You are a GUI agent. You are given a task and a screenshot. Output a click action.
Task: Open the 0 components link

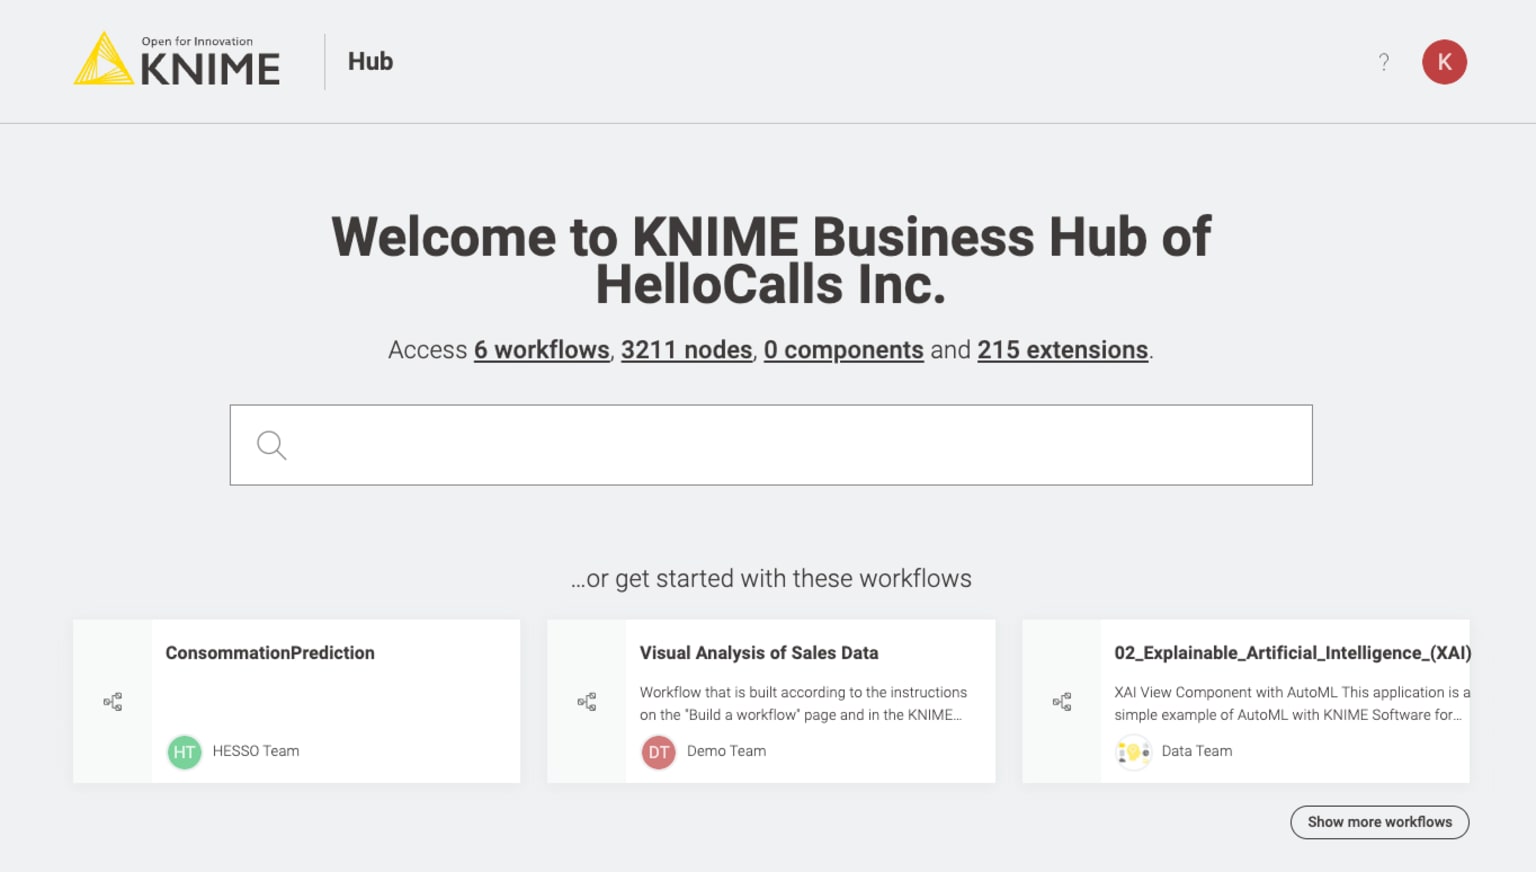point(843,350)
